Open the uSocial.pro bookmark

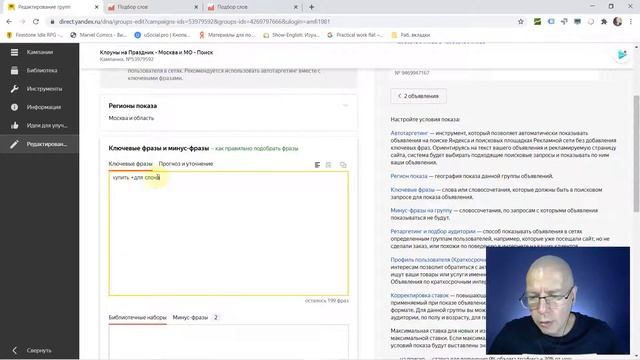pos(162,35)
